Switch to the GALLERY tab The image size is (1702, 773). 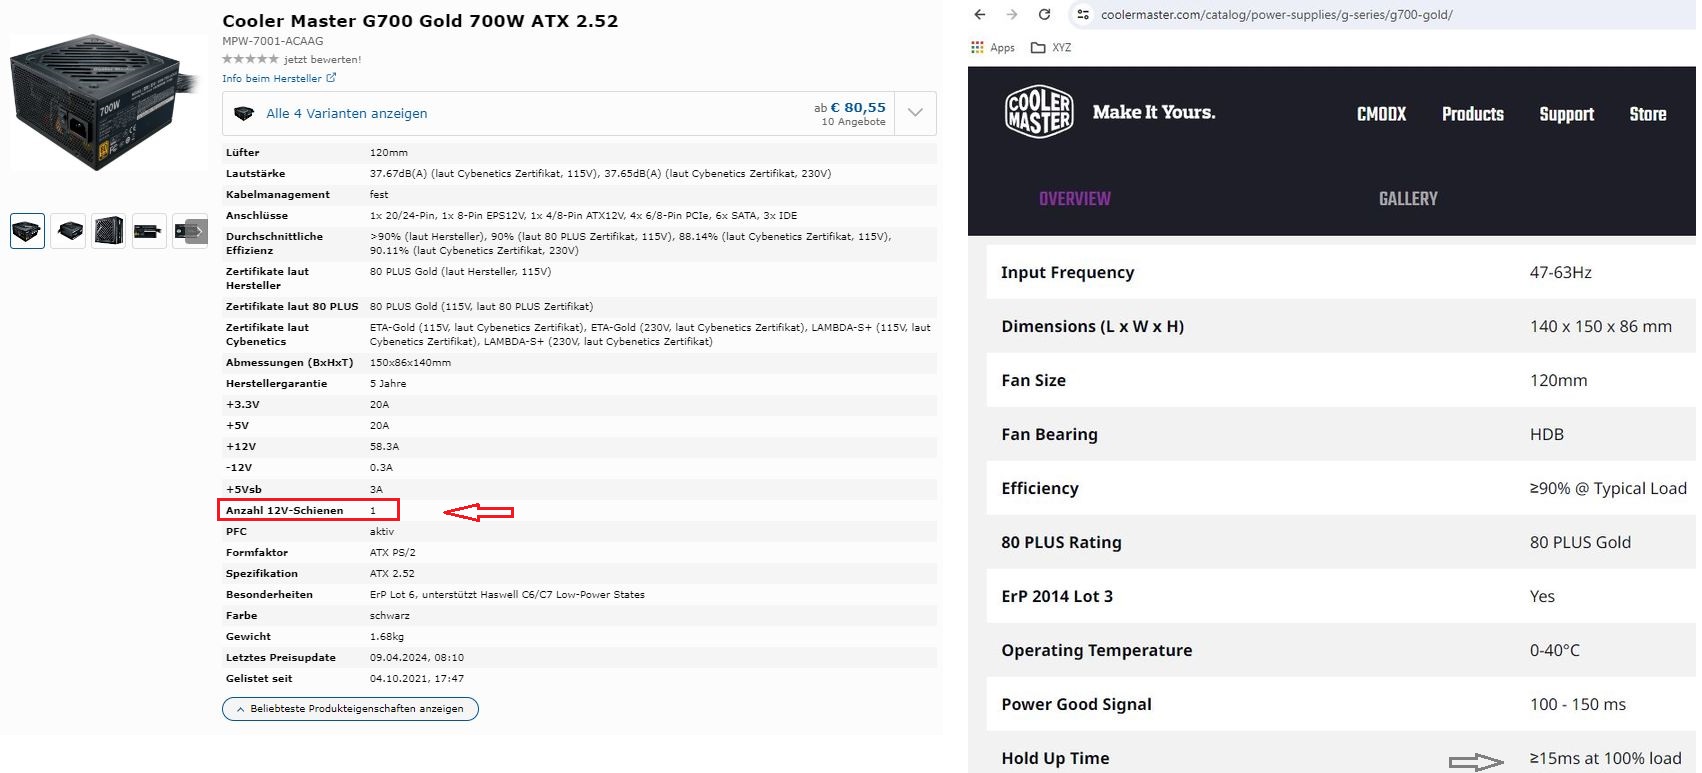click(1408, 198)
